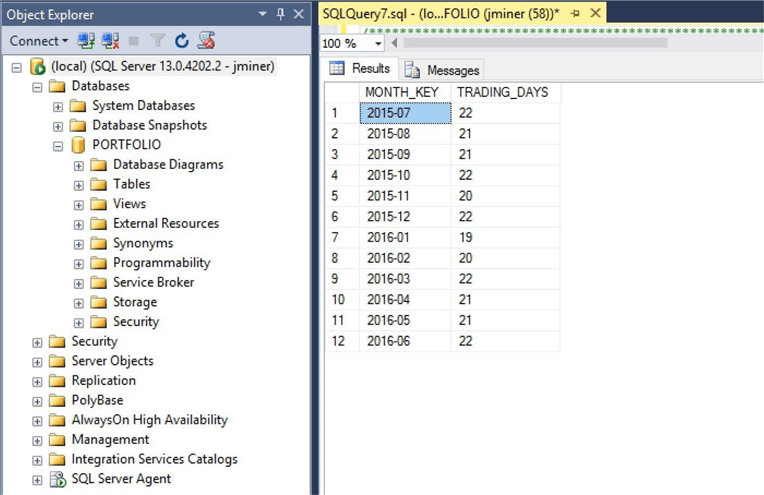Click the Disconnect server icon

(x=109, y=41)
